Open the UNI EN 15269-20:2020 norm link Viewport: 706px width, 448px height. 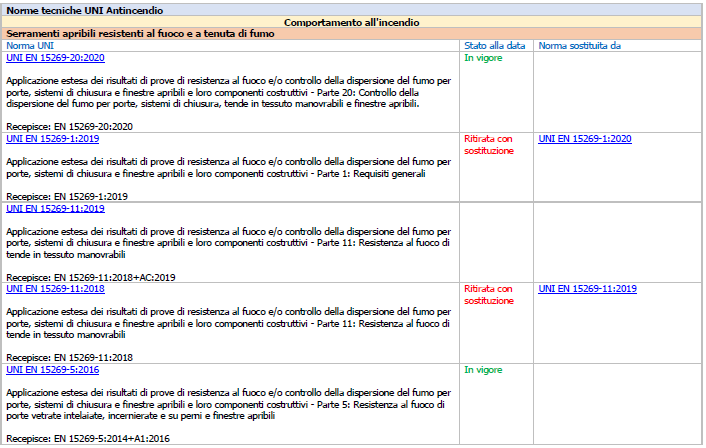pos(55,58)
